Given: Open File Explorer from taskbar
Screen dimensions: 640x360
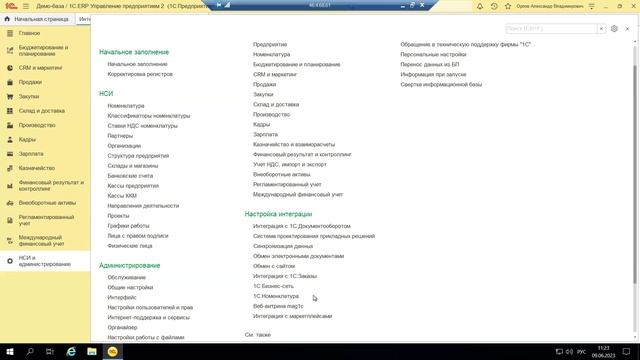Looking at the screenshot, I should point(92,351).
